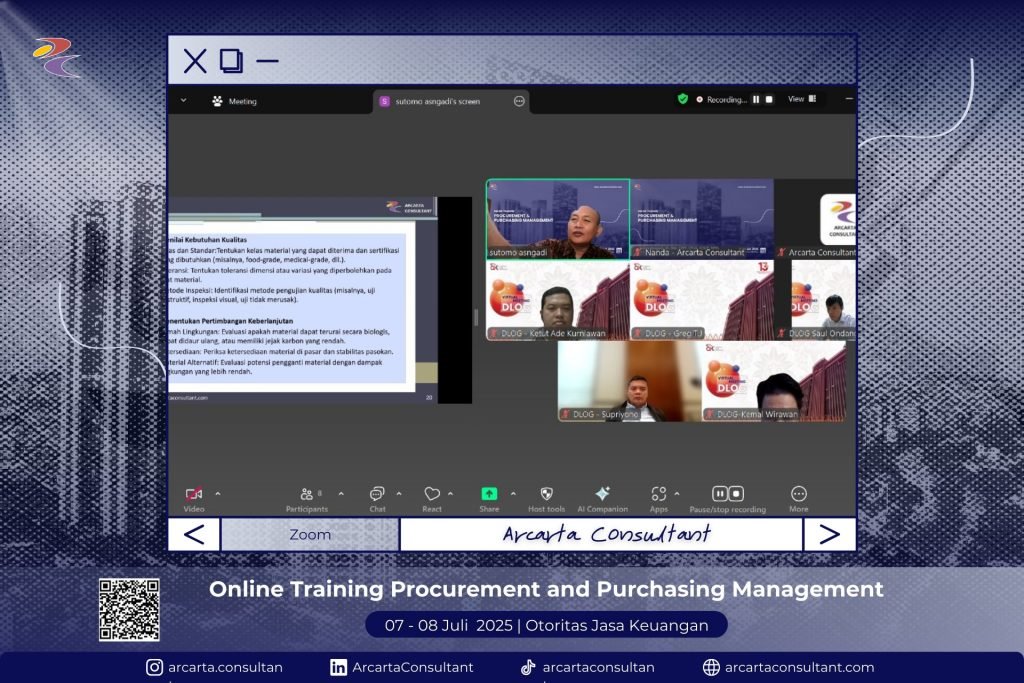Open the More options ellipsis in toolbar
Viewport: 1024px width, 683px height.
point(798,494)
